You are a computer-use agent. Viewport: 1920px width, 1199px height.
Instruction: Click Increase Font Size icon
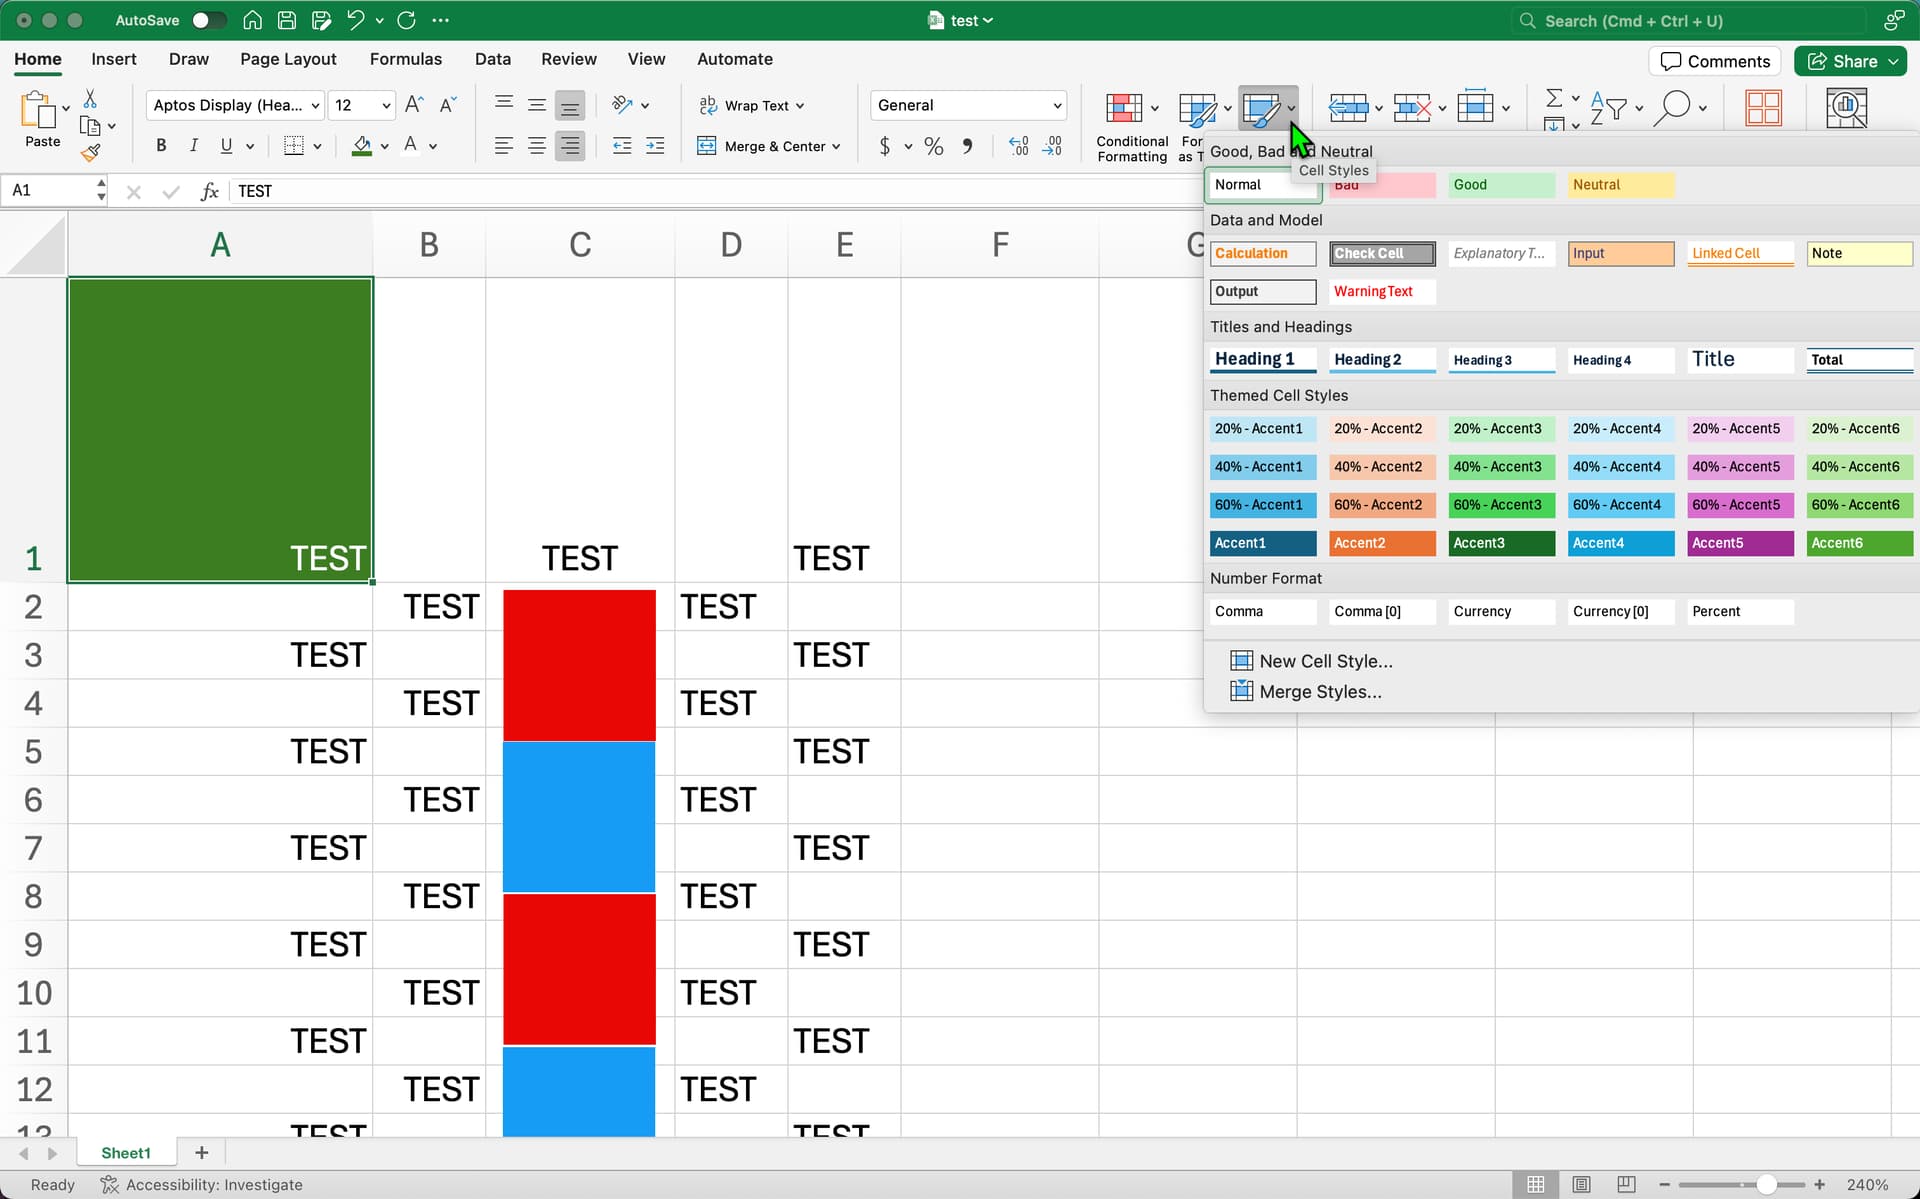[x=414, y=105]
